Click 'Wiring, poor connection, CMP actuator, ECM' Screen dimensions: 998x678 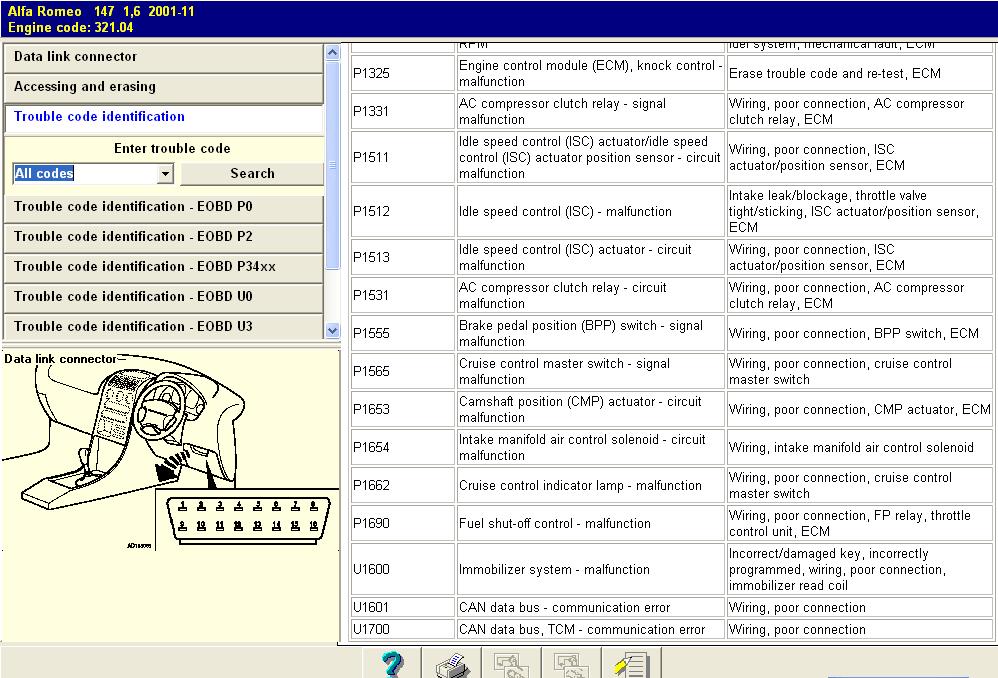pyautogui.click(x=859, y=409)
